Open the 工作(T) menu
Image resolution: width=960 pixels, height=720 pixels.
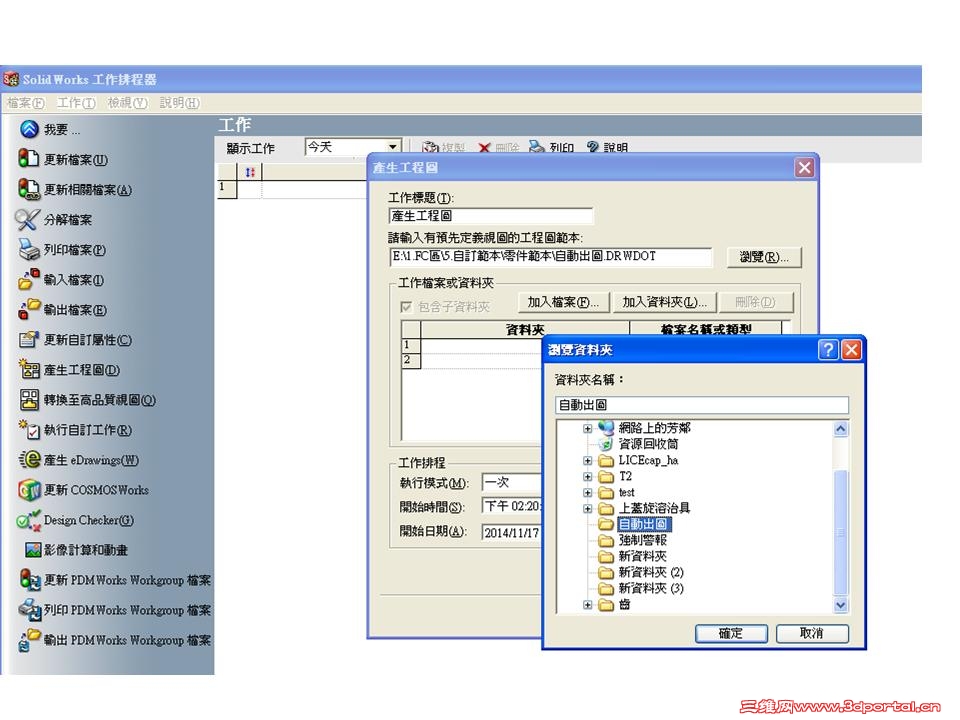(77, 103)
